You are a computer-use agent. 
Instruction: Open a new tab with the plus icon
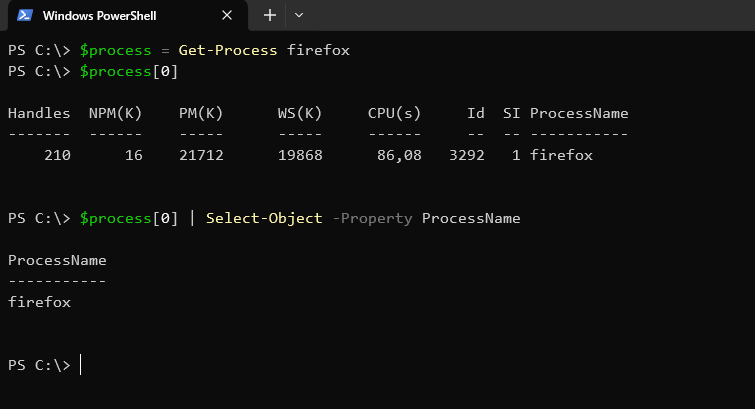[269, 16]
